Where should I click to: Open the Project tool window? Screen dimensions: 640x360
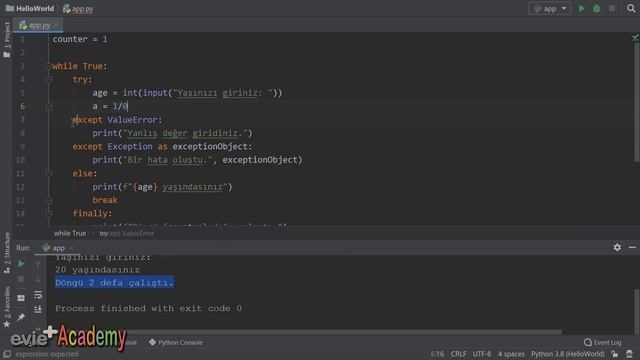click(x=7, y=40)
